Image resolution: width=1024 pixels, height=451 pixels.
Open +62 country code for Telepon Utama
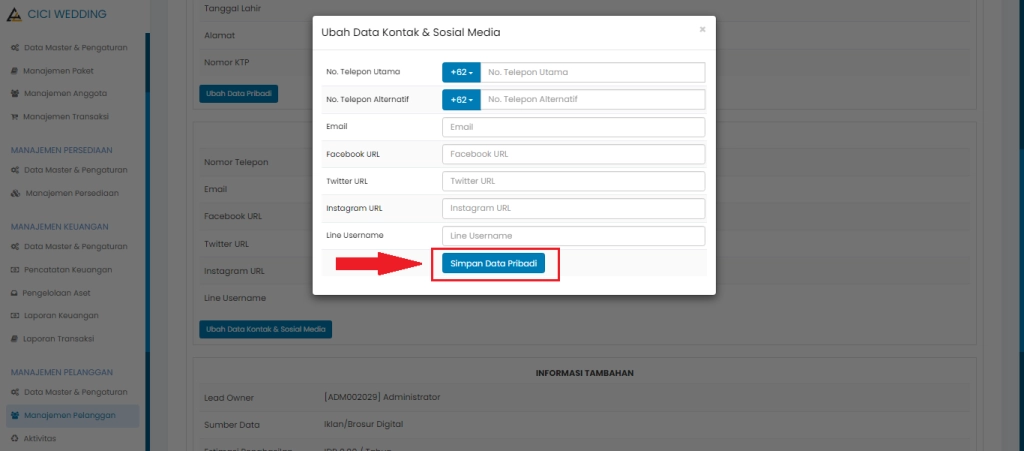coord(461,72)
